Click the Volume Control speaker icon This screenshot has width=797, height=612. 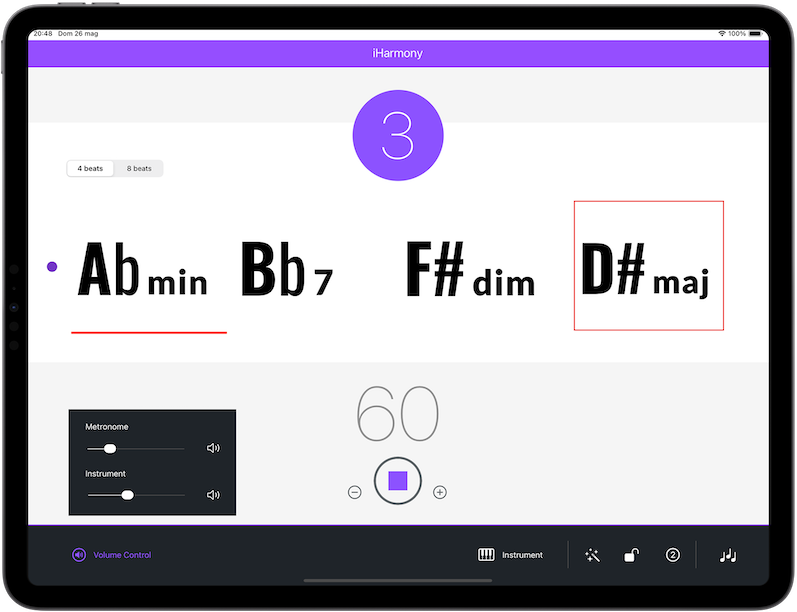[79, 555]
